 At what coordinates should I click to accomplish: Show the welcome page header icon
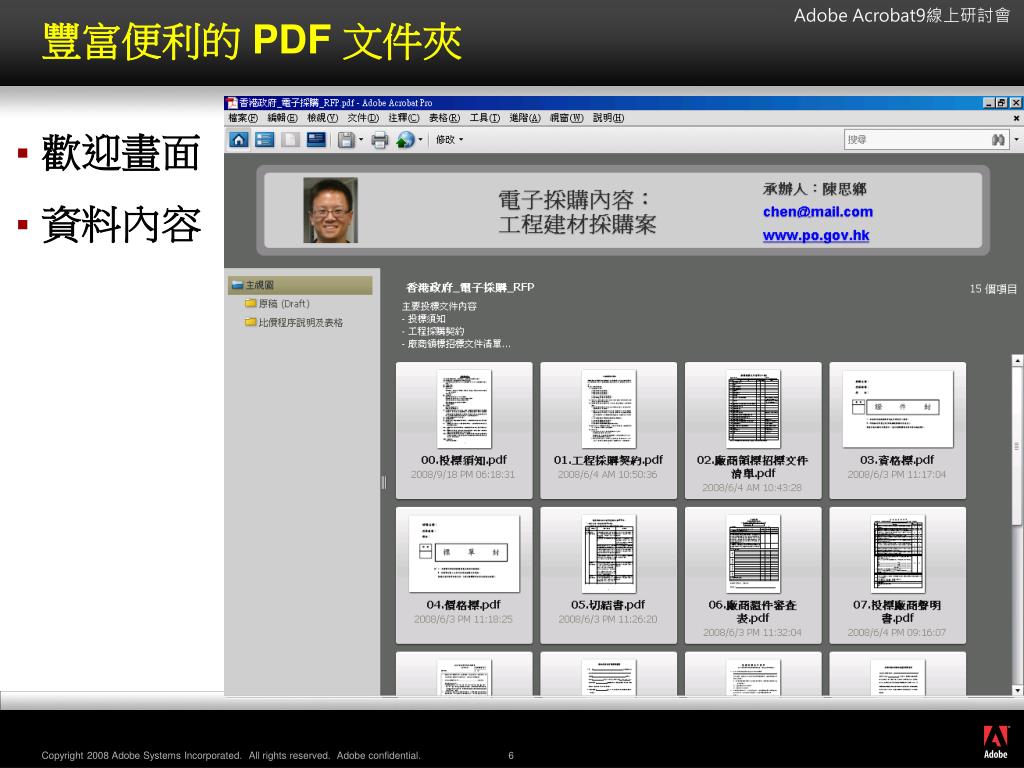coord(316,139)
